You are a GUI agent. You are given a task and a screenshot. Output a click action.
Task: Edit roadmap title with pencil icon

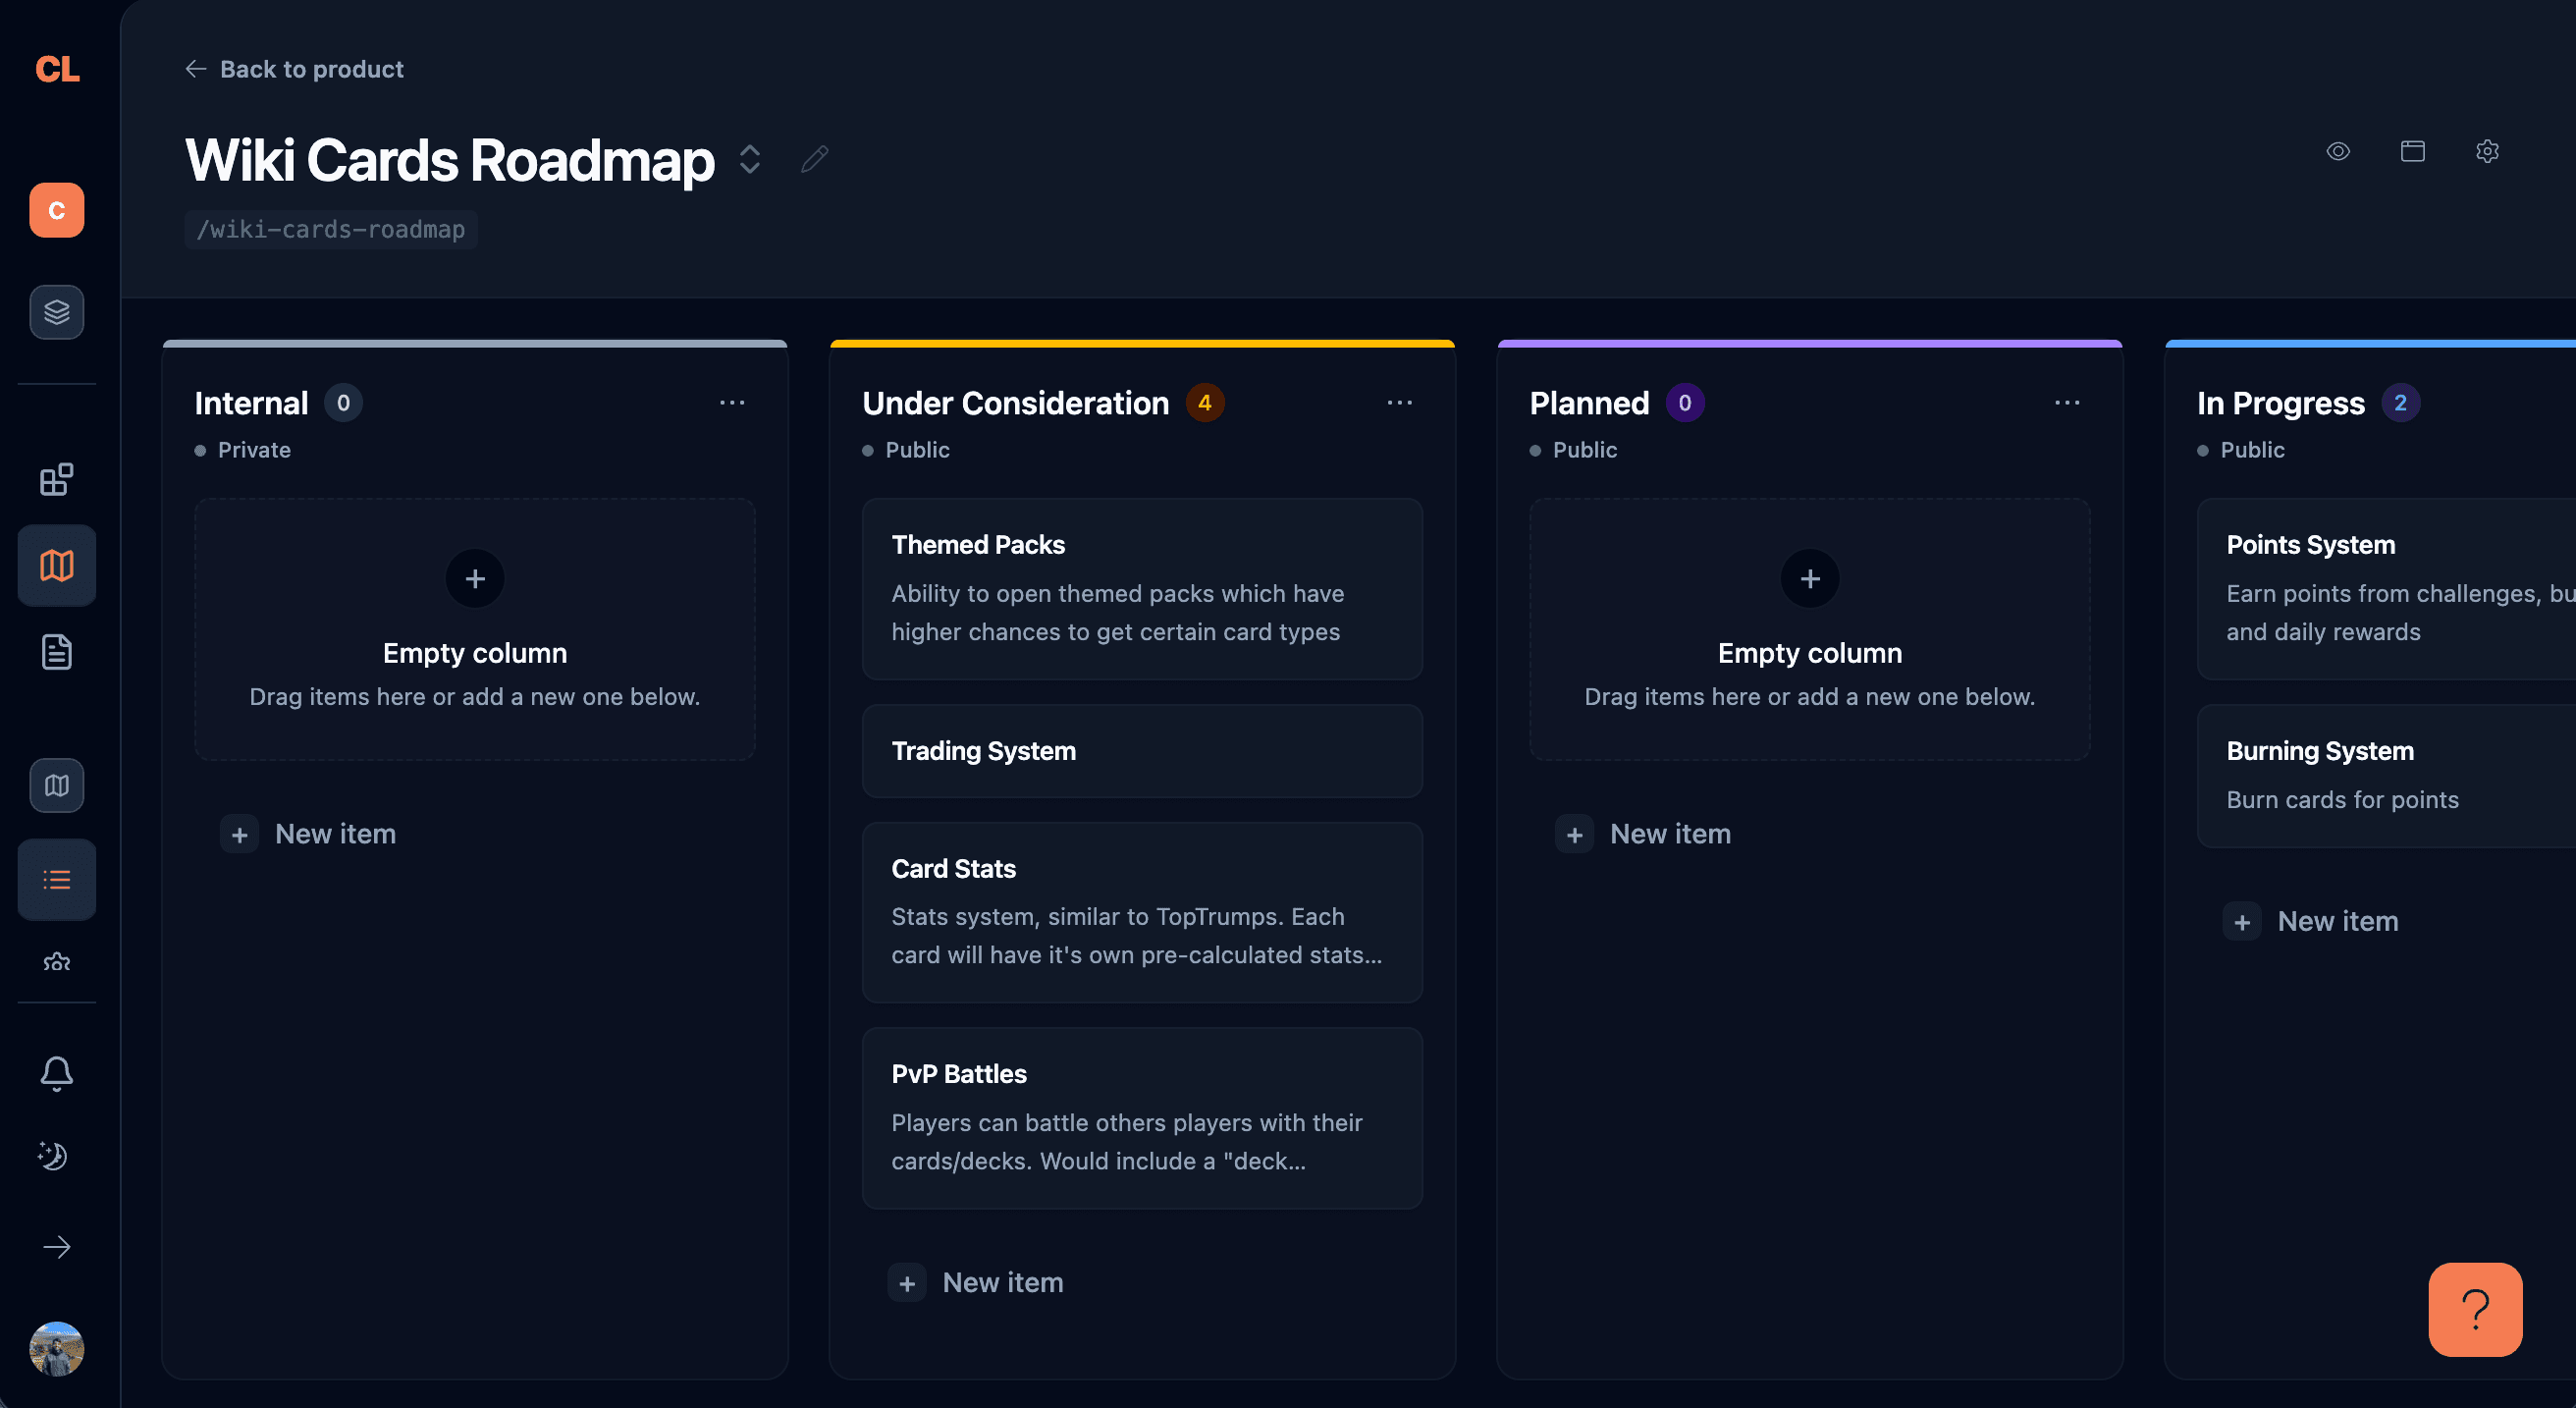tap(815, 159)
